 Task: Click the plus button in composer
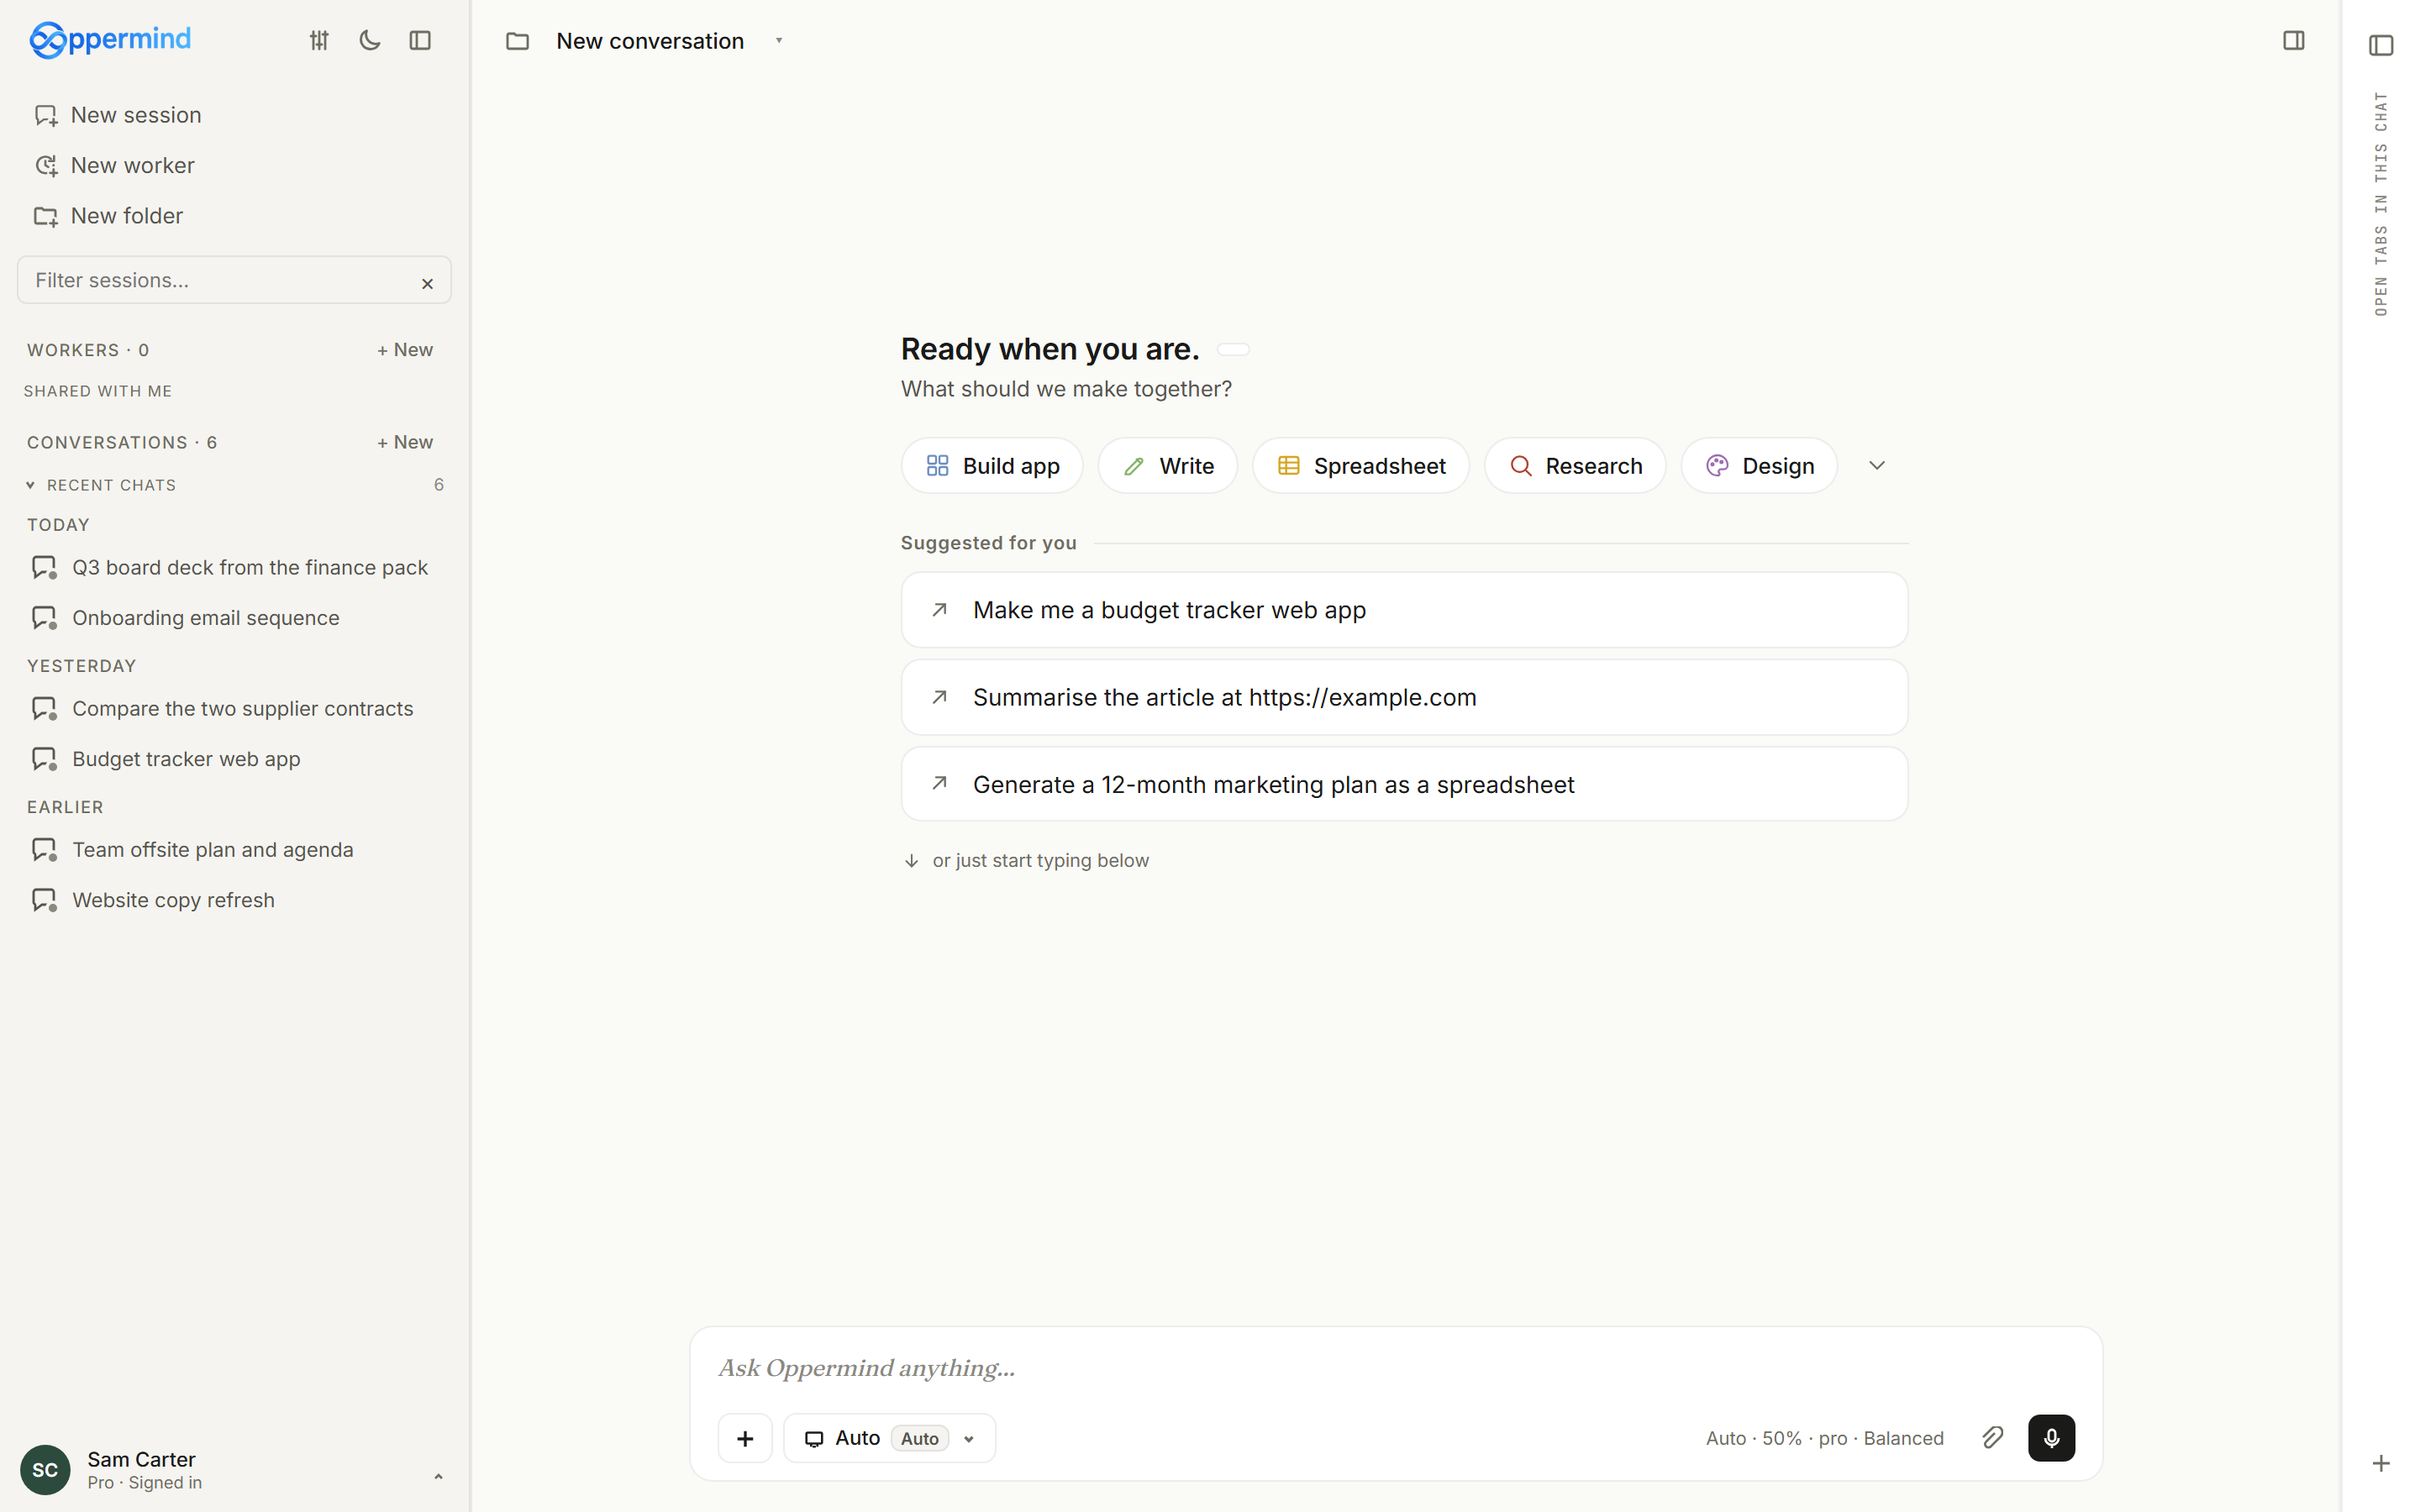pyautogui.click(x=745, y=1438)
